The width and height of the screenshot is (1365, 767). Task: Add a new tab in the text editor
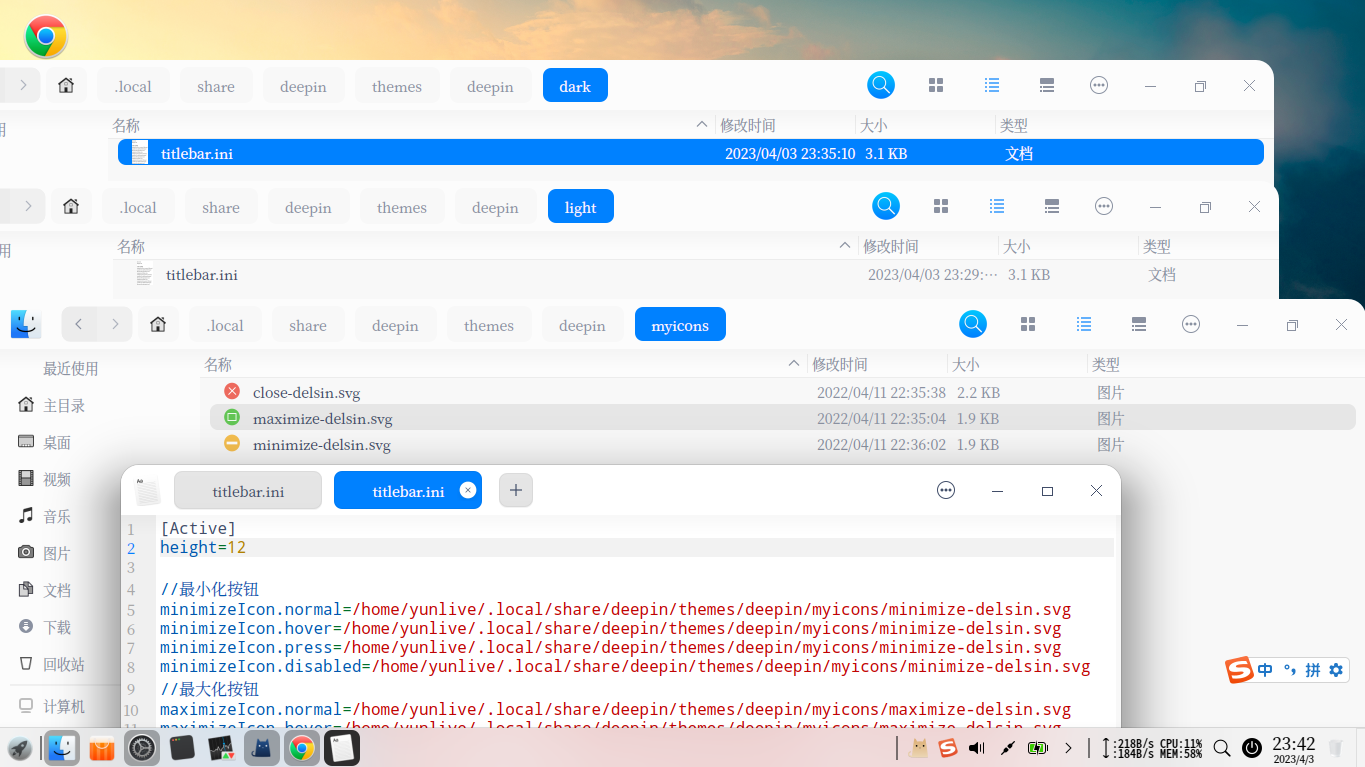click(516, 490)
